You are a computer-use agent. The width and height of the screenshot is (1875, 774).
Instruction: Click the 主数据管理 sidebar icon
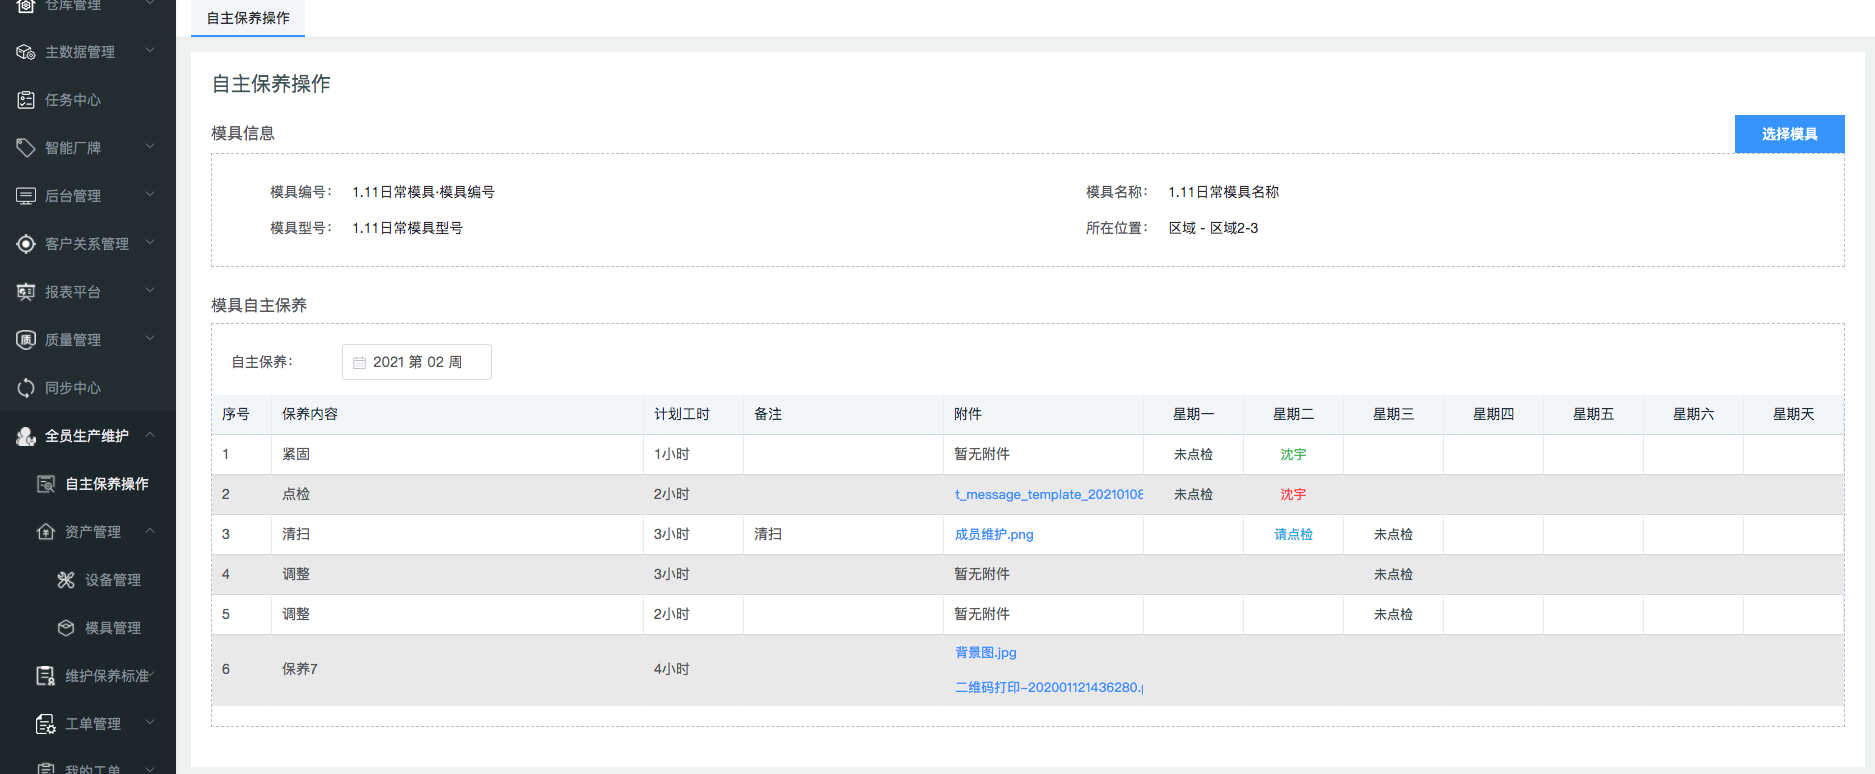[x=26, y=52]
